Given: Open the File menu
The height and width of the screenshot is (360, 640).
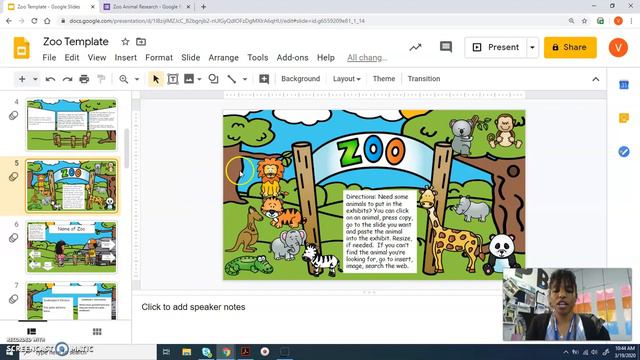Looking at the screenshot, I should click(49, 58).
